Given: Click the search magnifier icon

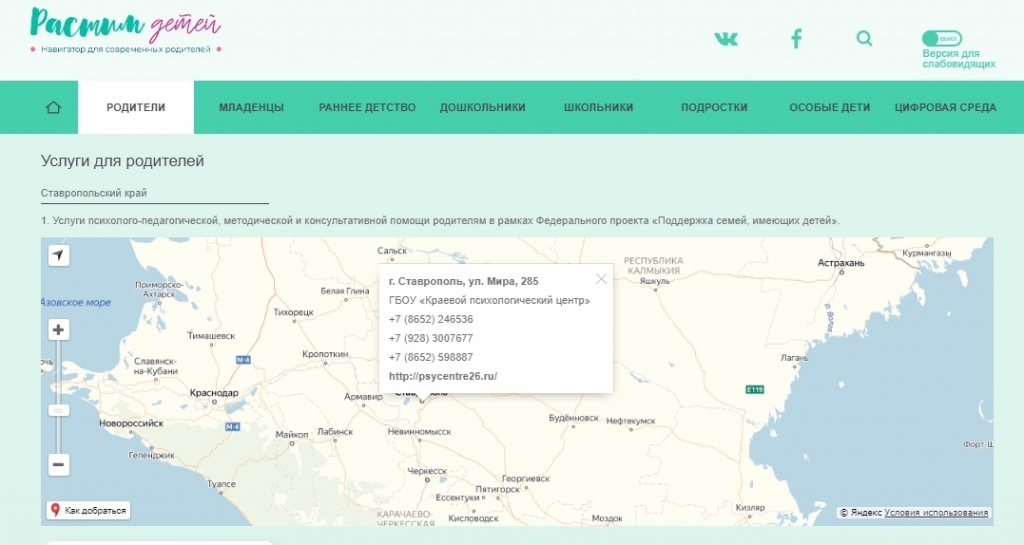Looking at the screenshot, I should pyautogui.click(x=864, y=39).
